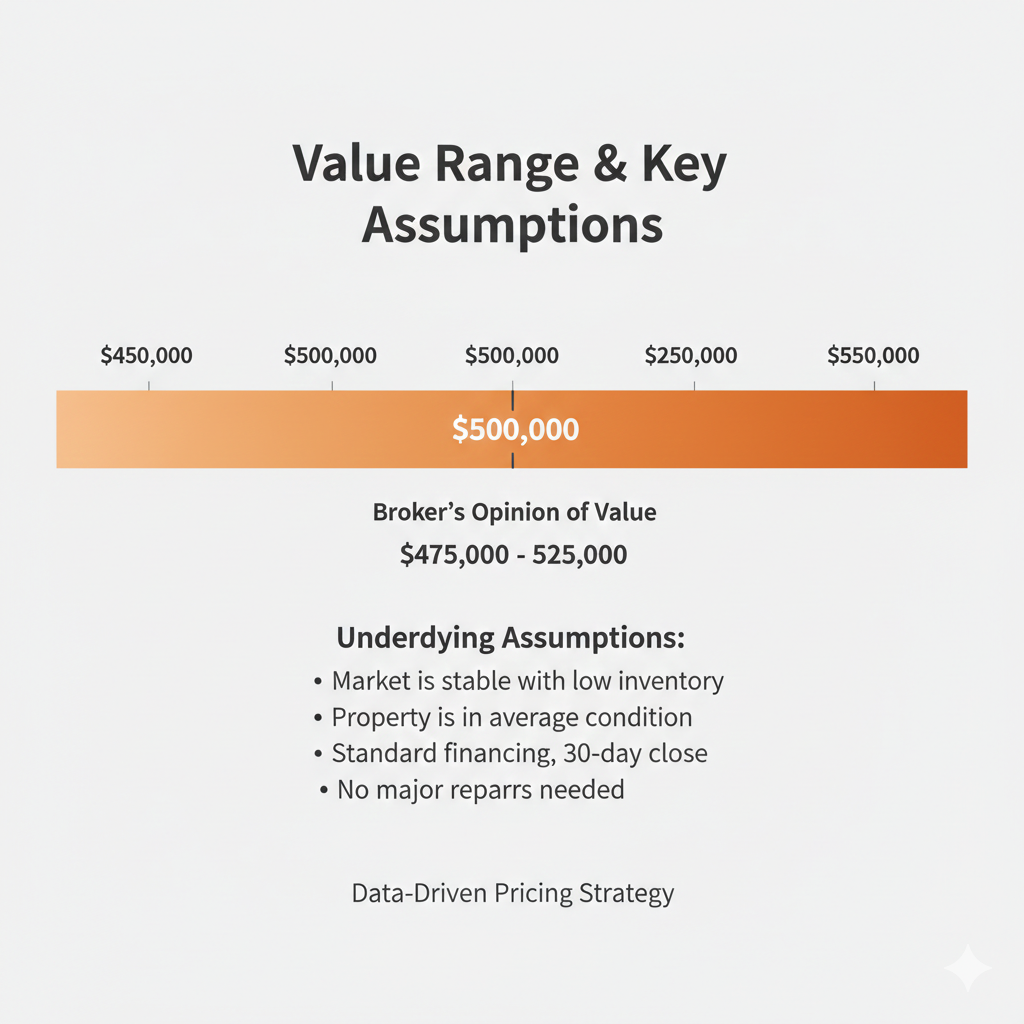The width and height of the screenshot is (1024, 1024).
Task: Click the Value Range & Key Assumptions title
Action: pyautogui.click(x=511, y=194)
